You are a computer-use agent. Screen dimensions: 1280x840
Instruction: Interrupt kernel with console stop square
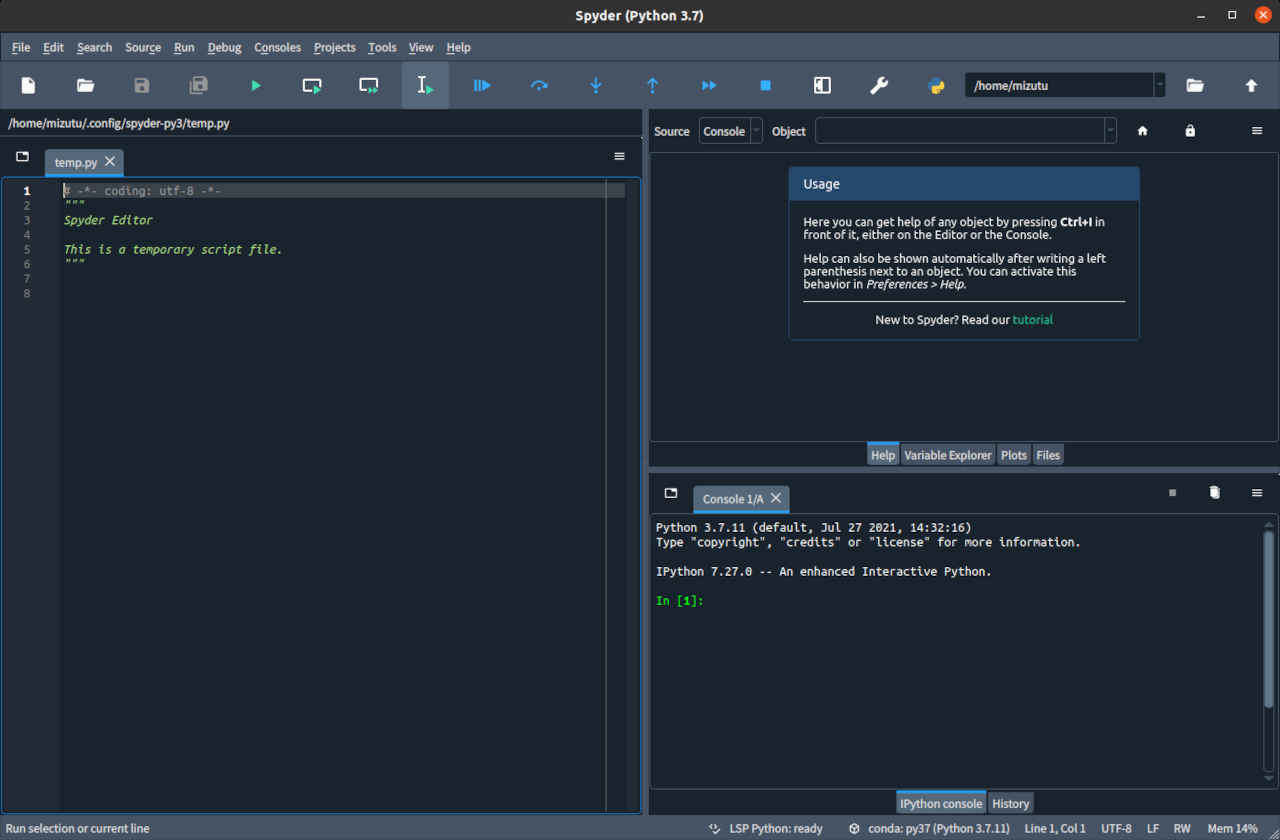click(1173, 493)
